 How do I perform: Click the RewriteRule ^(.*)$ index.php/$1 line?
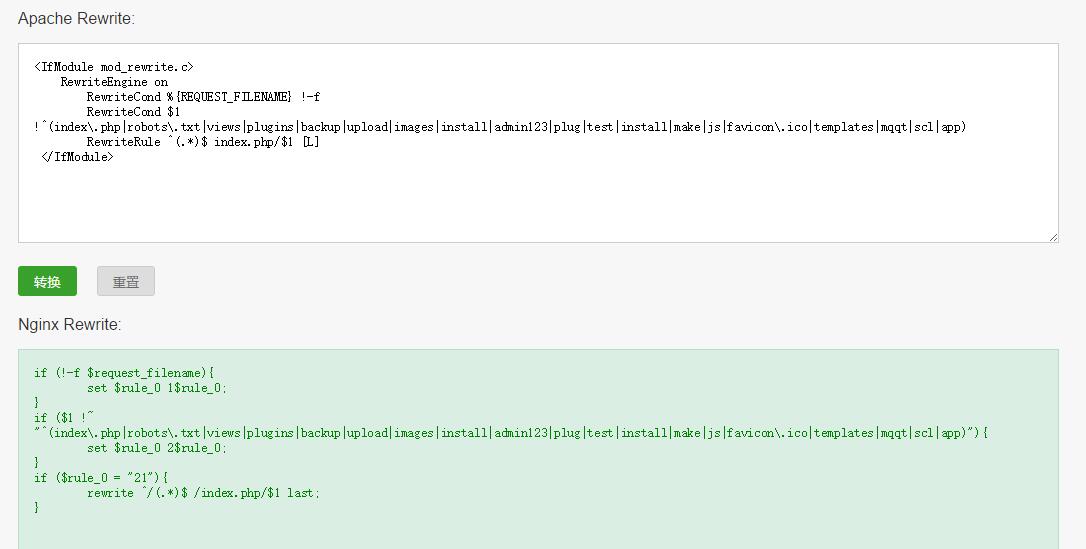coord(203,142)
